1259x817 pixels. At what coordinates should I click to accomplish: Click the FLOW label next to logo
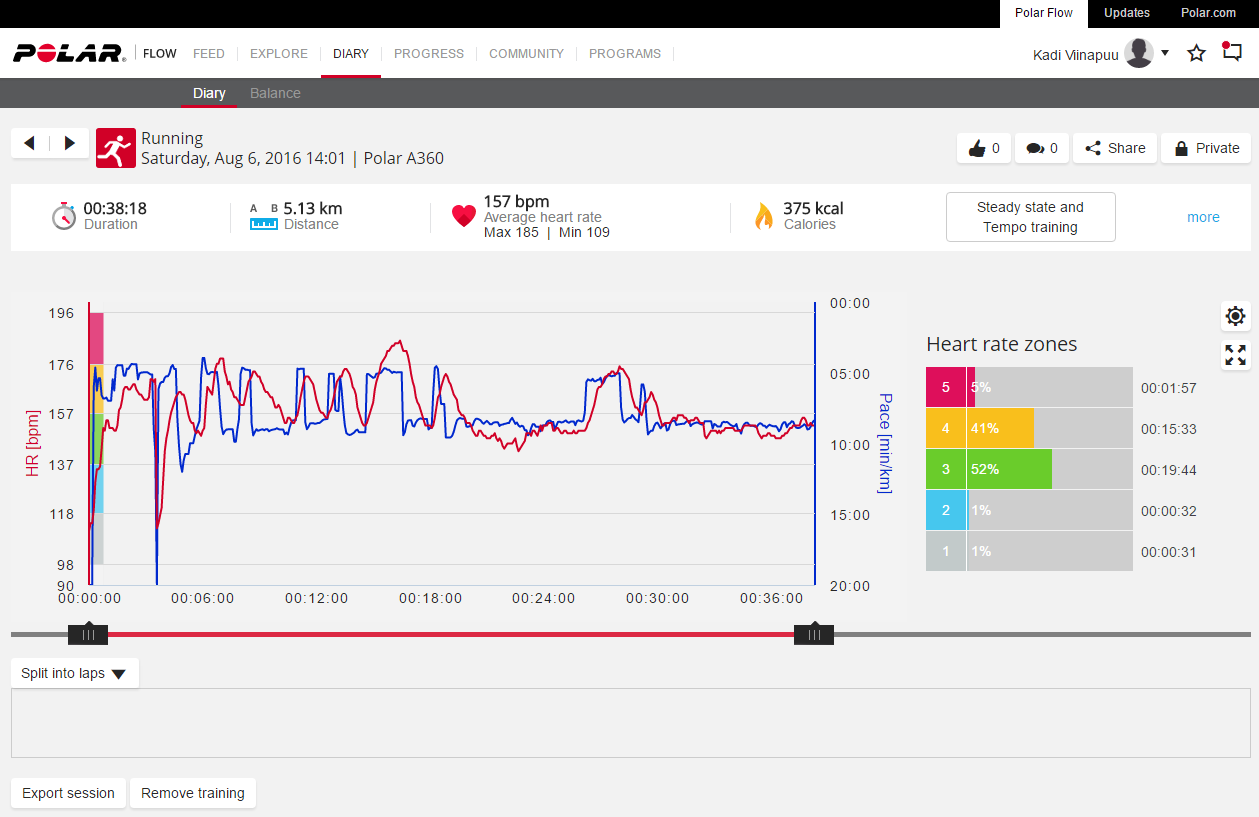click(x=160, y=54)
